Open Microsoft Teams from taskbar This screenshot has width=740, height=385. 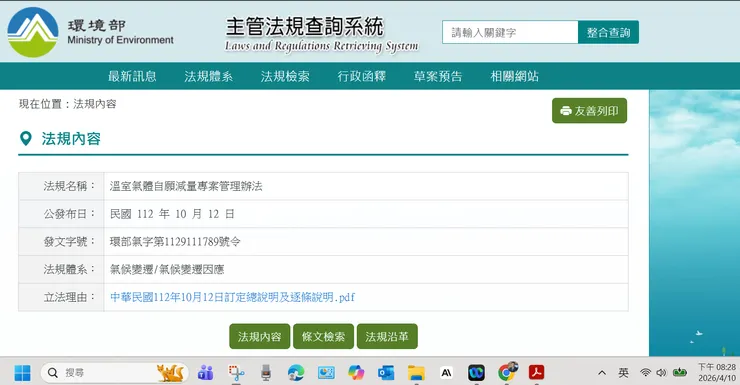click(x=205, y=373)
